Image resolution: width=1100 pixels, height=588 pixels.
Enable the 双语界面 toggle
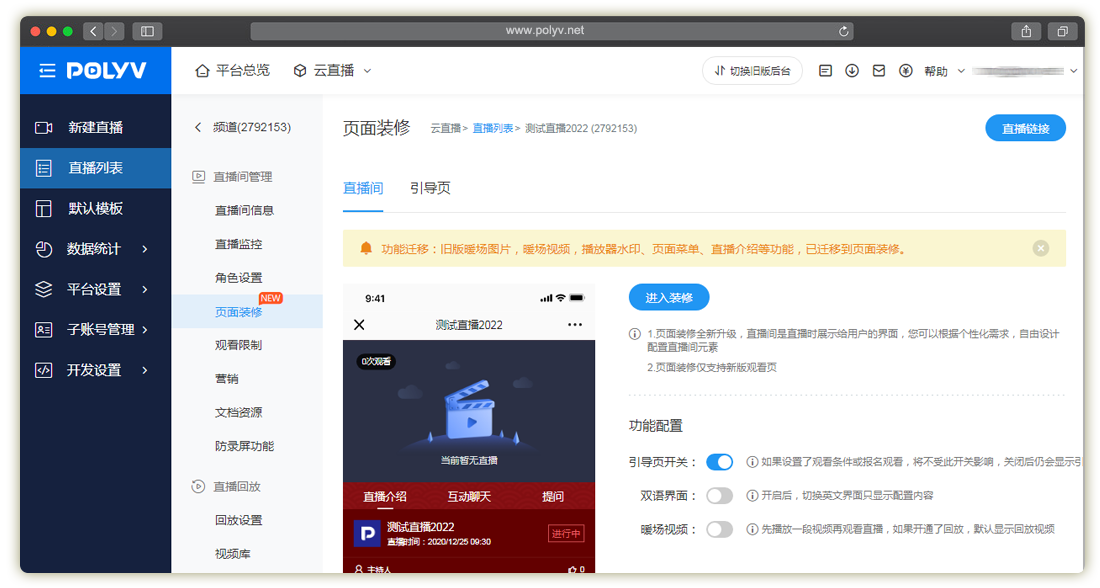coord(719,496)
